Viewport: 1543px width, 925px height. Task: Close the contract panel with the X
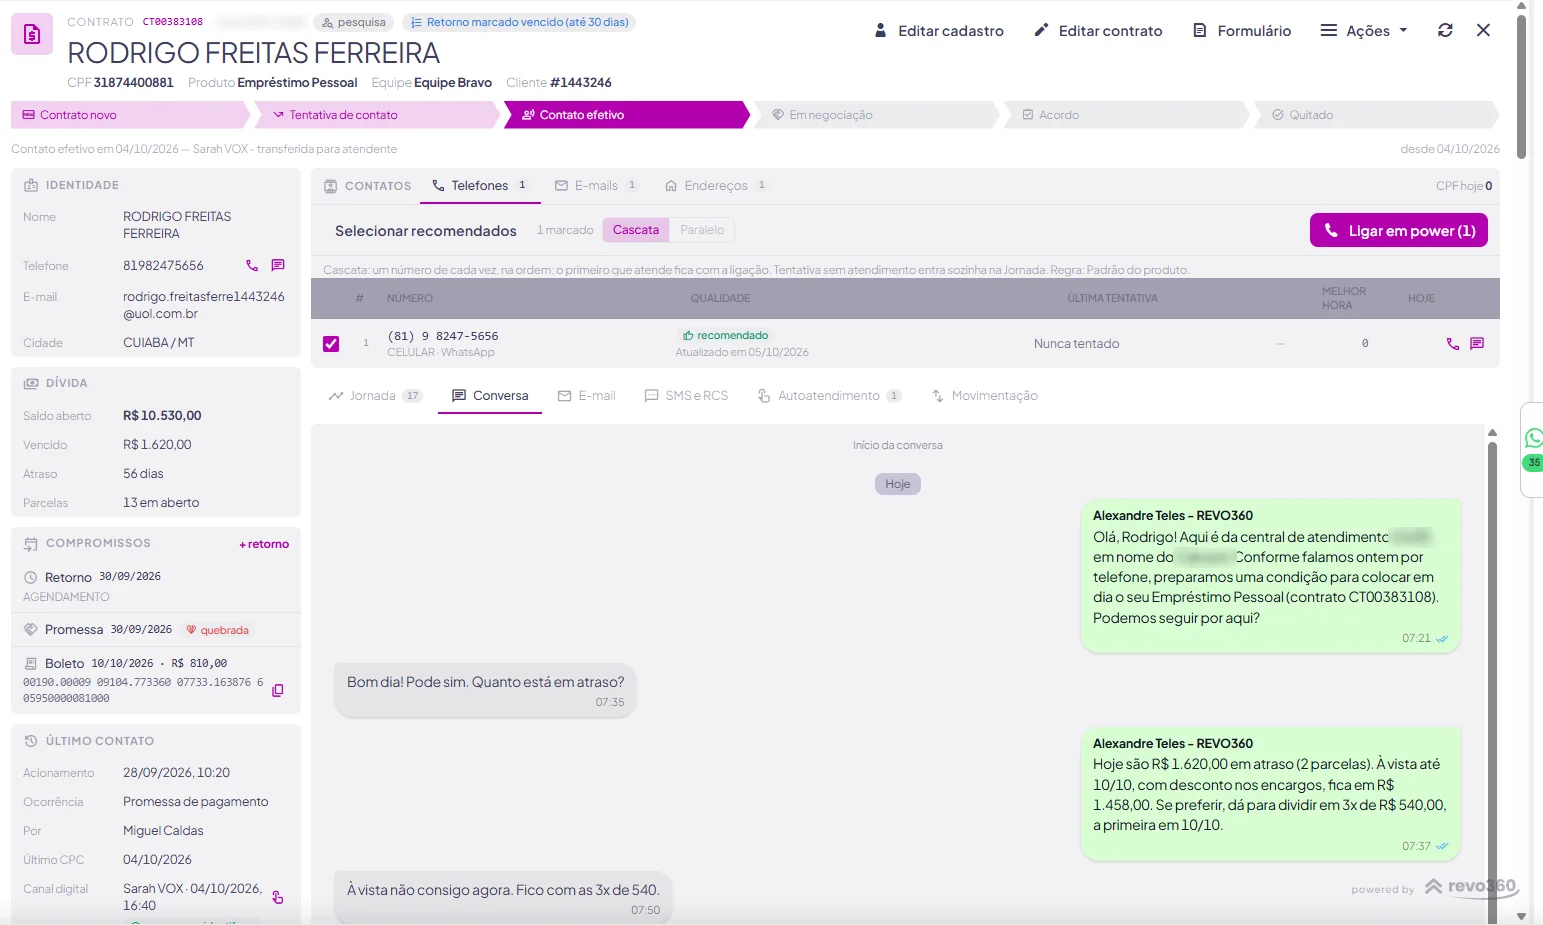(1483, 30)
